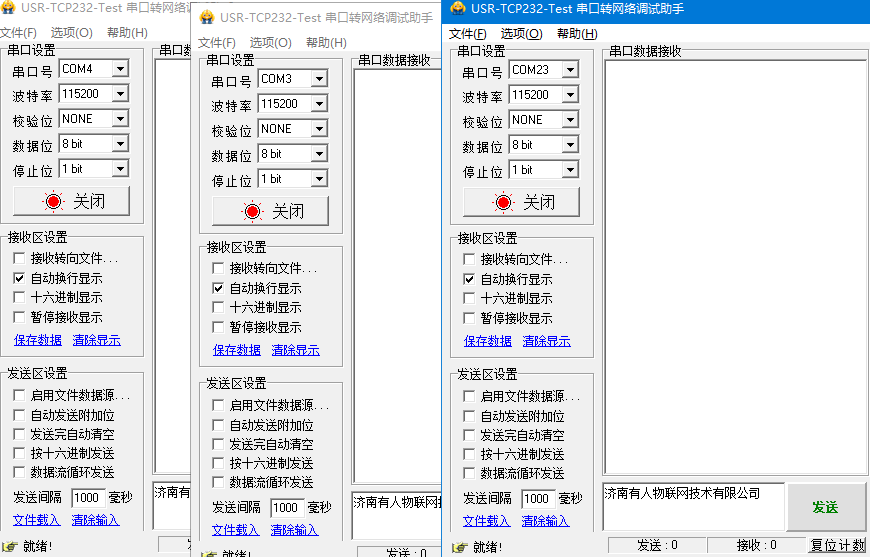Open the 文件(F) menu in COM3 window
Image resolution: width=870 pixels, height=557 pixels.
(x=217, y=43)
